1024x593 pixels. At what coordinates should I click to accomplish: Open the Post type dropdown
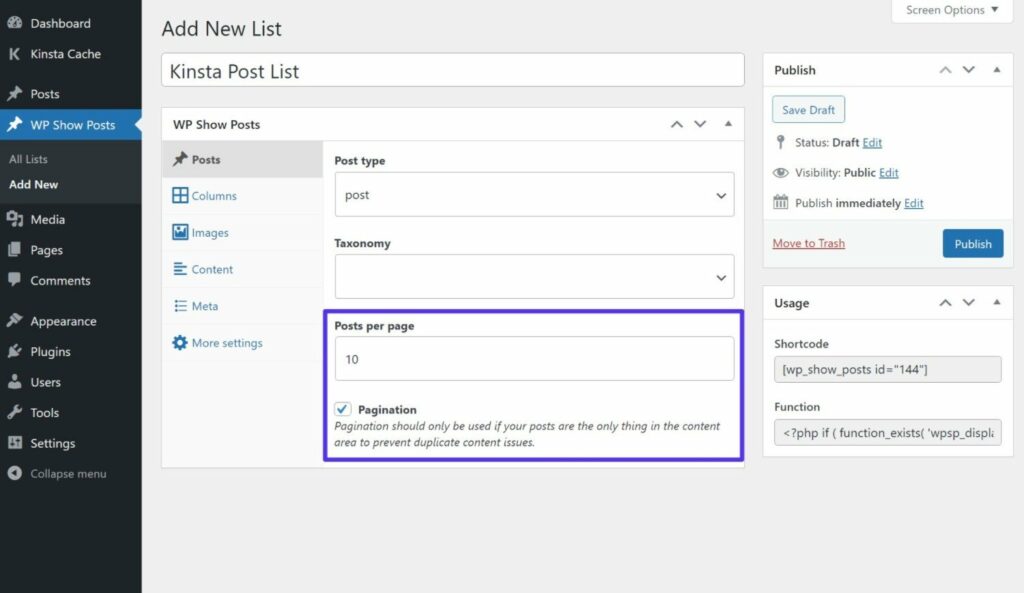(x=534, y=195)
